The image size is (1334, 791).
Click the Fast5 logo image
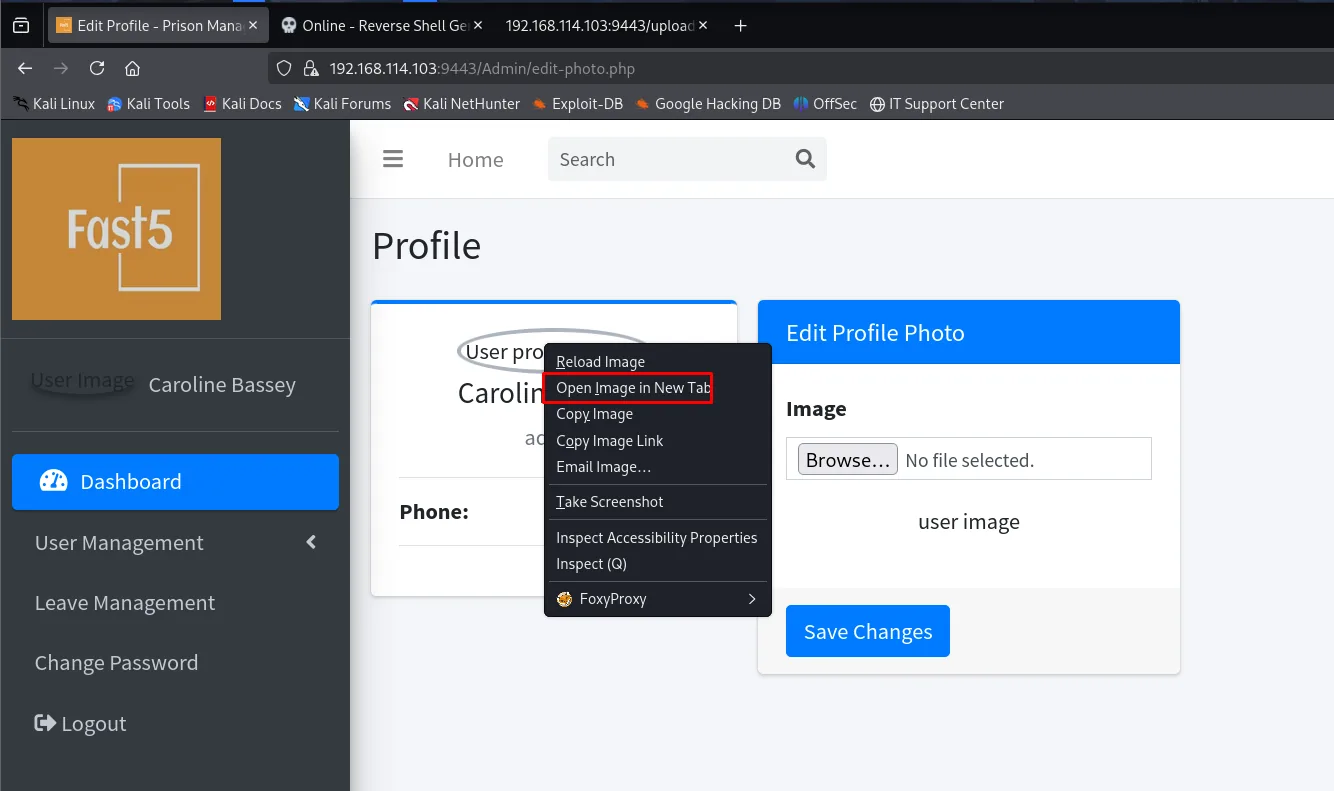point(116,229)
